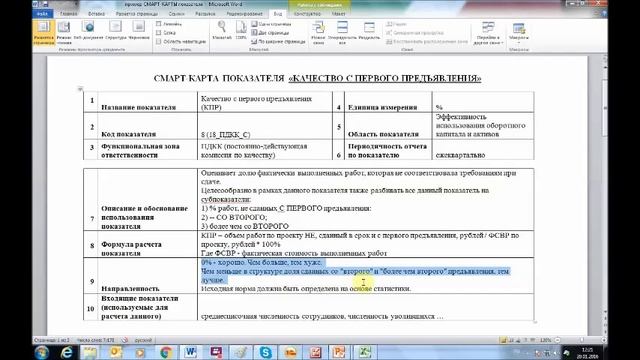Click the cell 'ежеквартально'
The height and width of the screenshot is (360, 640).
coord(483,149)
